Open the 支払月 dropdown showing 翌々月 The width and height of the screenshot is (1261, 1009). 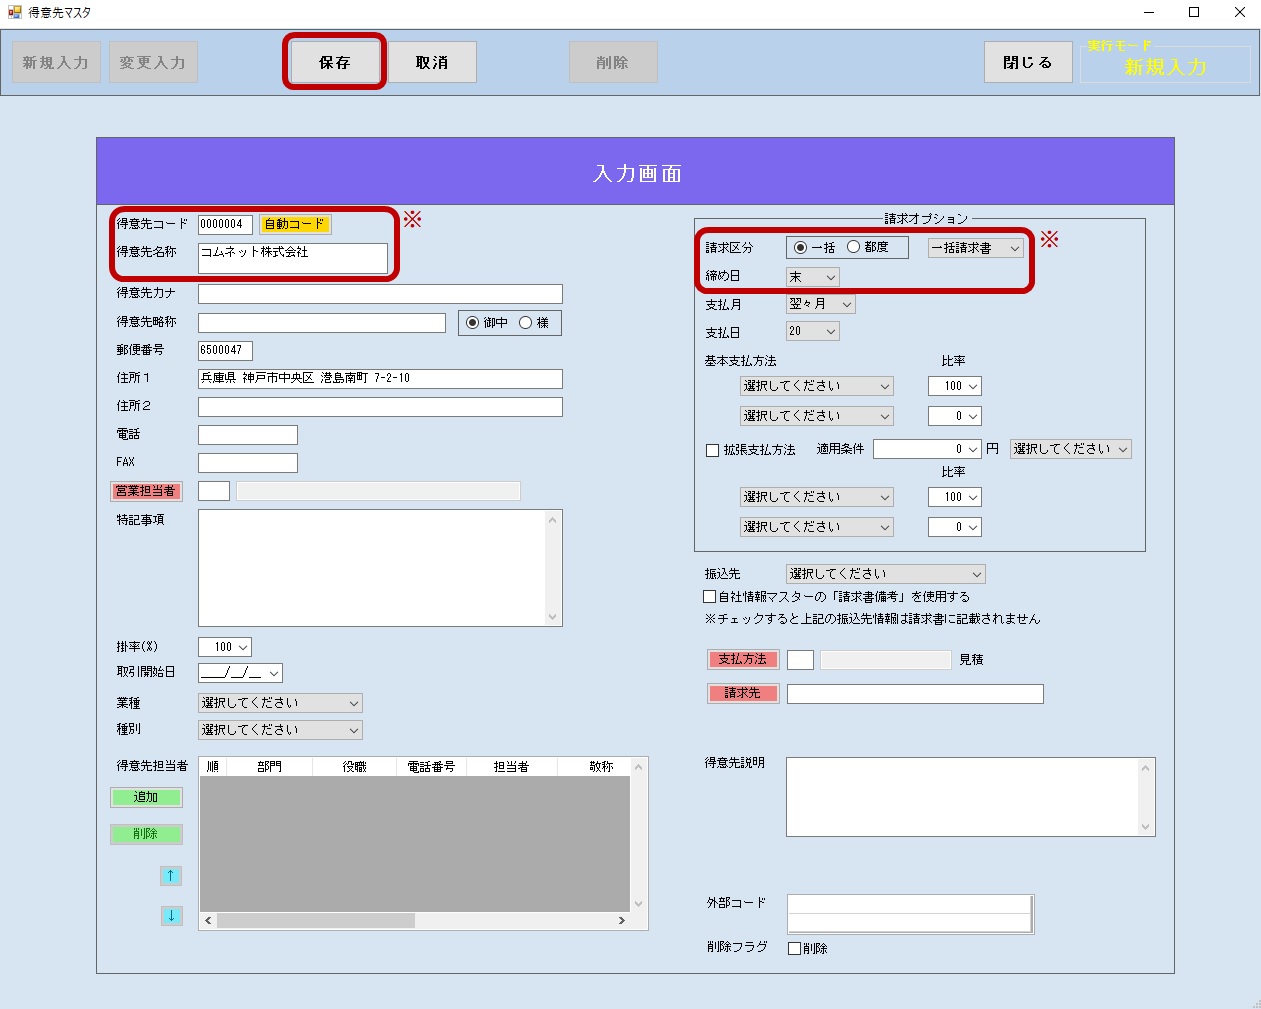(x=821, y=304)
